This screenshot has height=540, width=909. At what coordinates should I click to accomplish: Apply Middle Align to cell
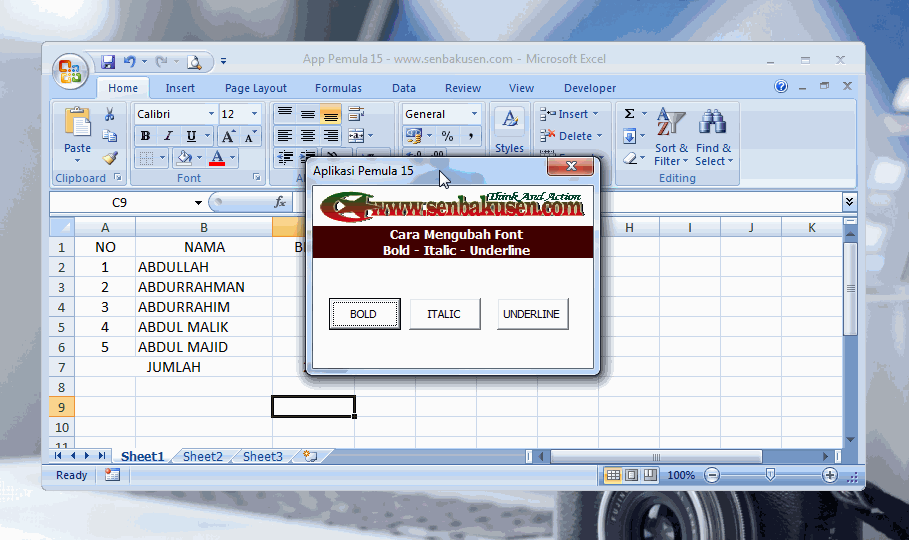307,114
